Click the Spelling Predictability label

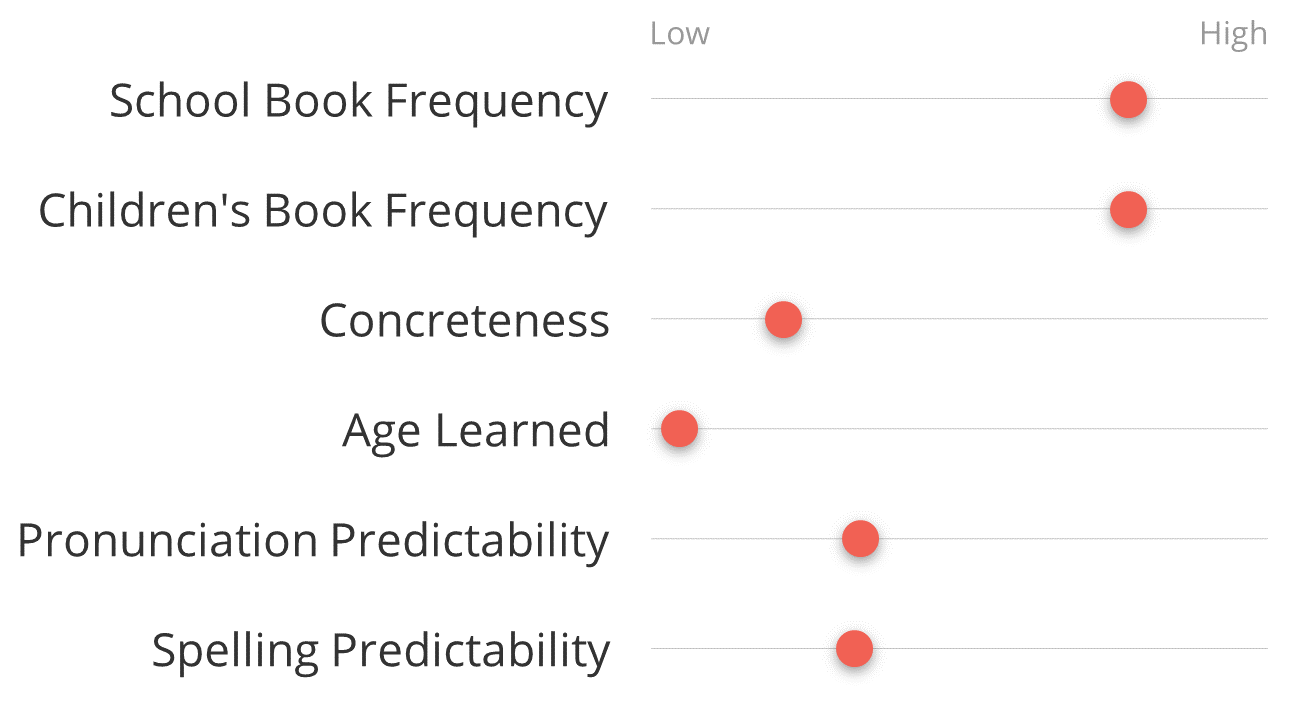(x=380, y=651)
